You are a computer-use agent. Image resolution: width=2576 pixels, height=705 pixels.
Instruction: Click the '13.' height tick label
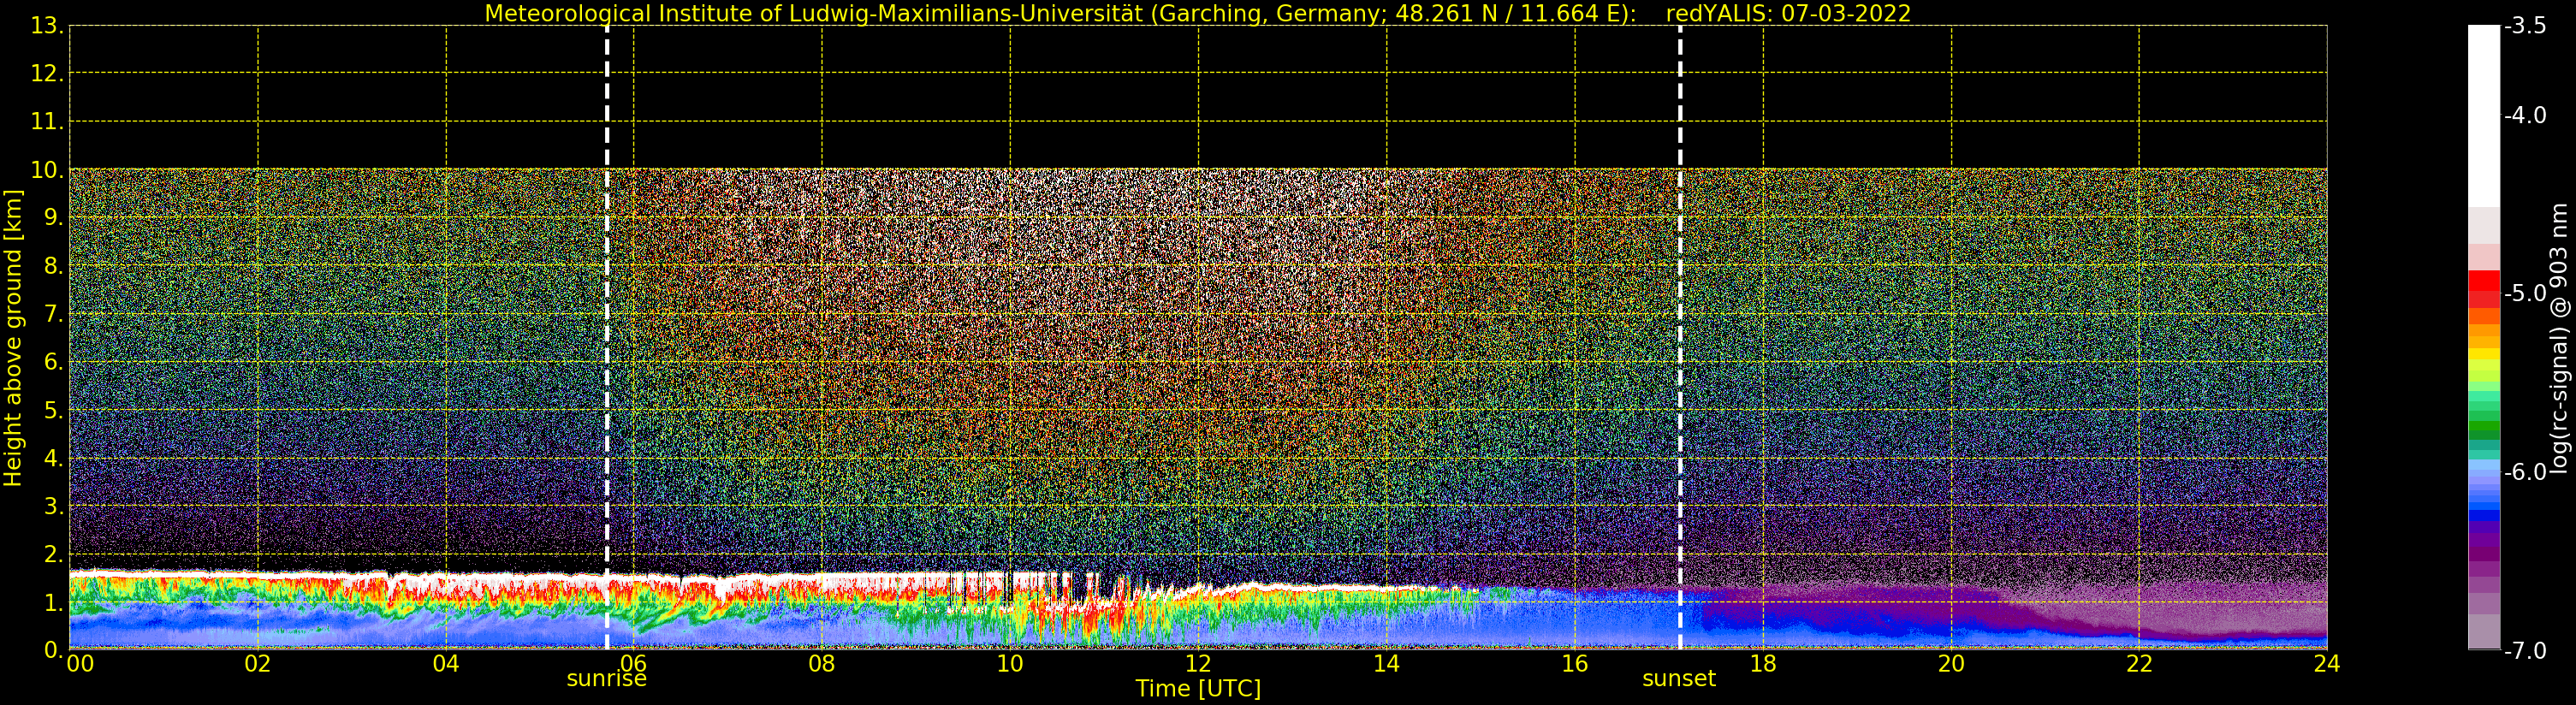[47, 26]
